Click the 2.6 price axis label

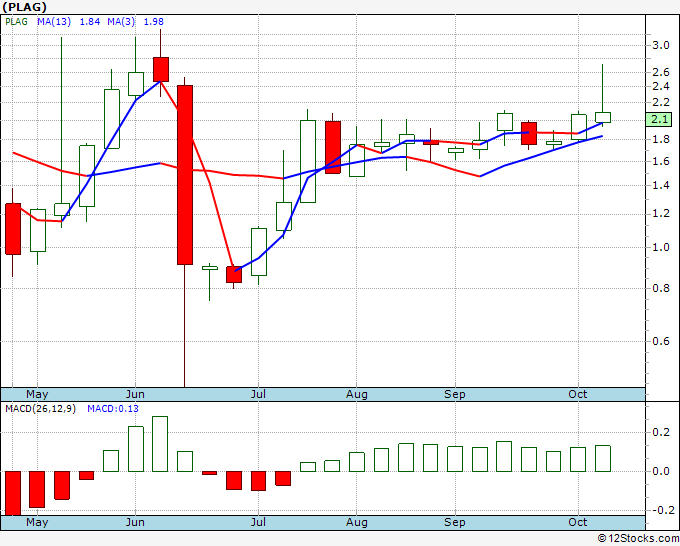(661, 72)
